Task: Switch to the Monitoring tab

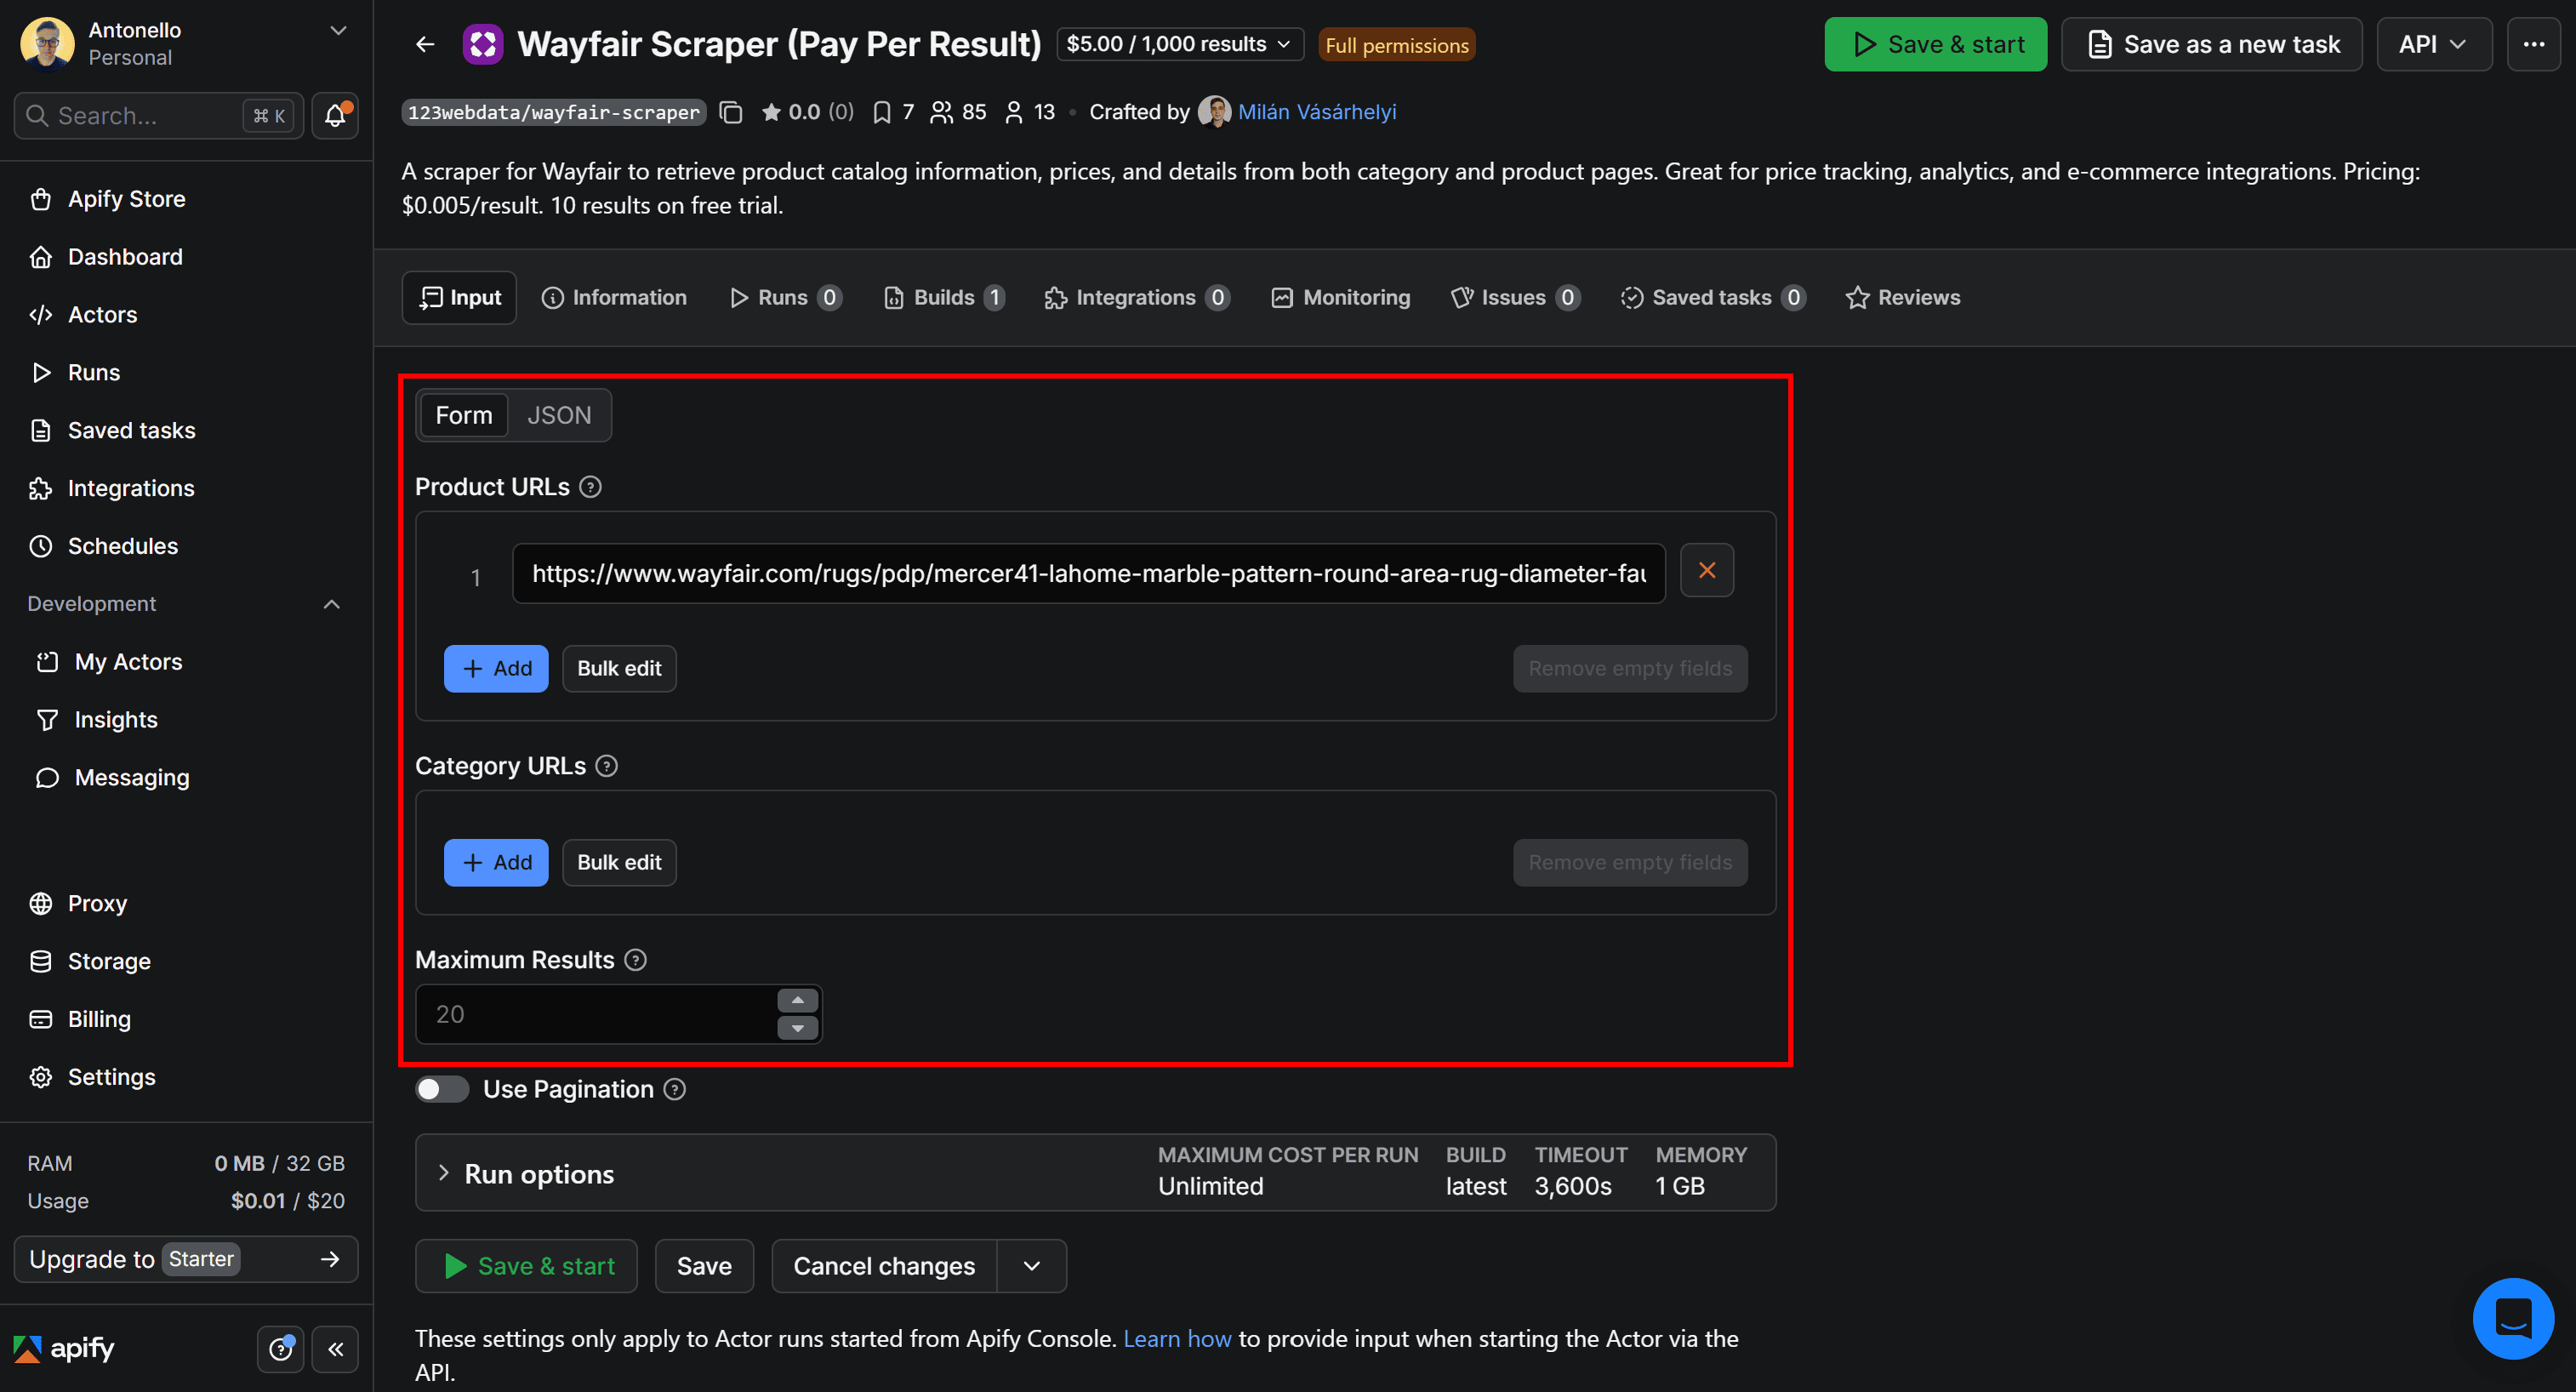Action: pyautogui.click(x=1341, y=298)
